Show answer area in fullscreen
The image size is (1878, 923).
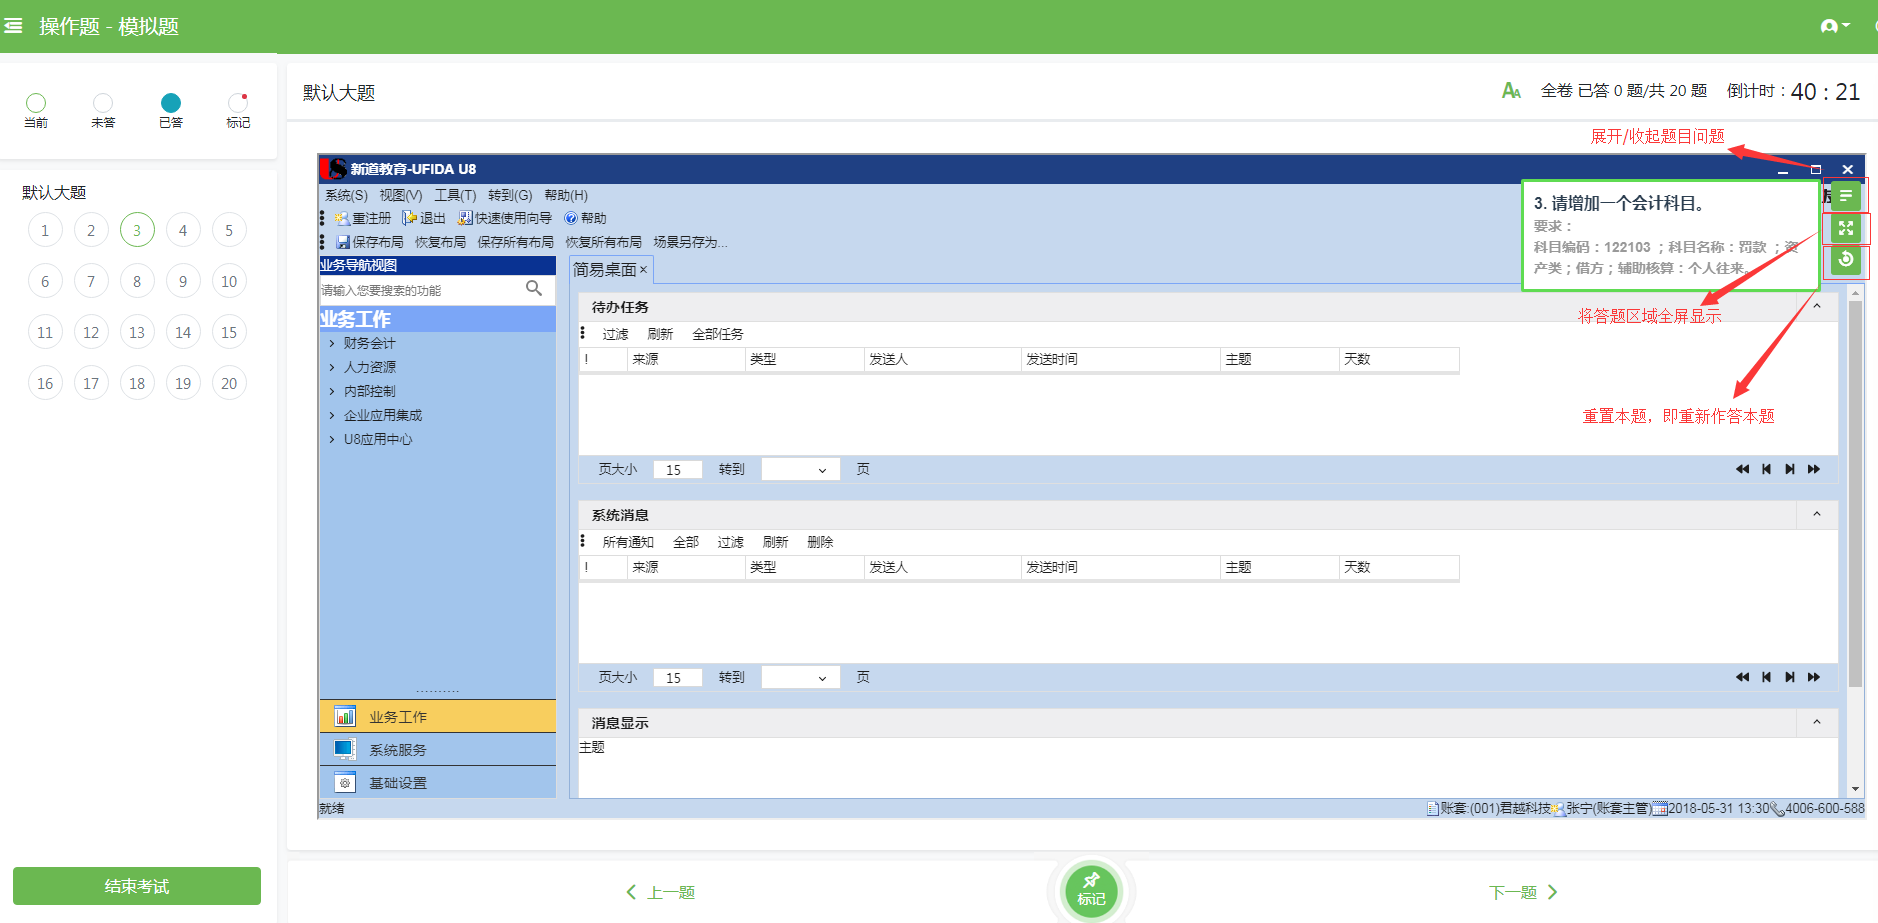(x=1846, y=229)
